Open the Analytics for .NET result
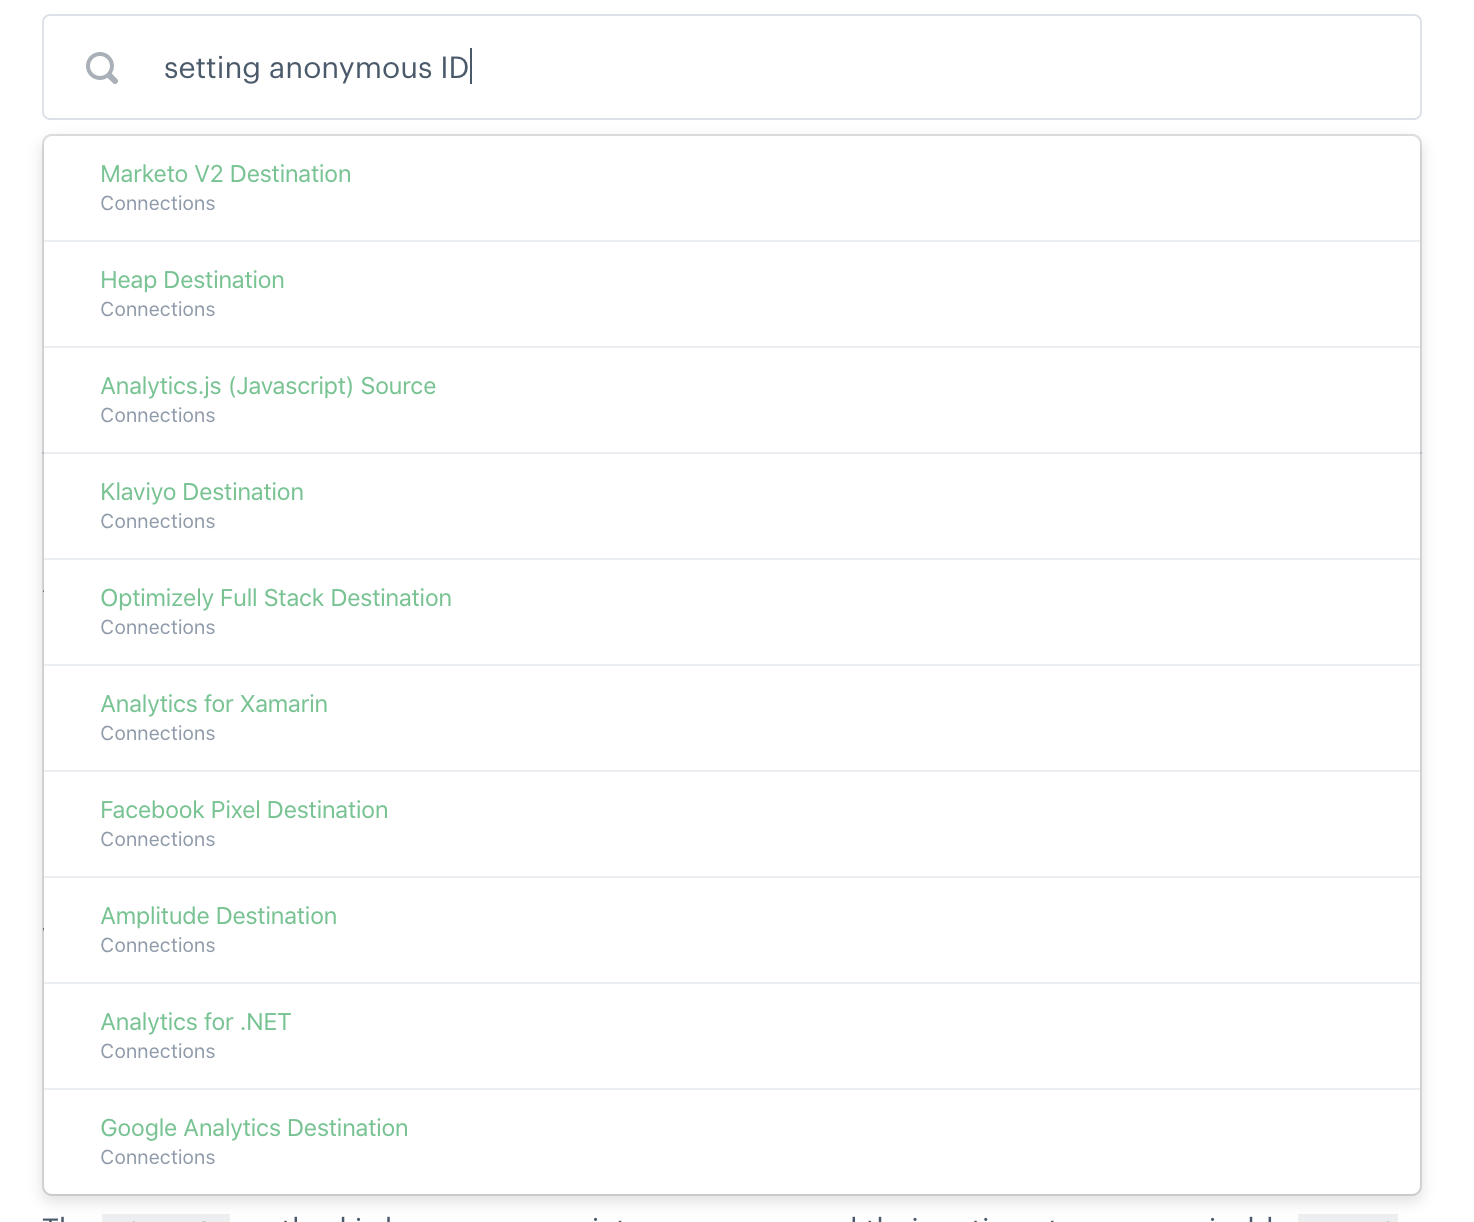This screenshot has height=1222, width=1474. [x=195, y=1022]
